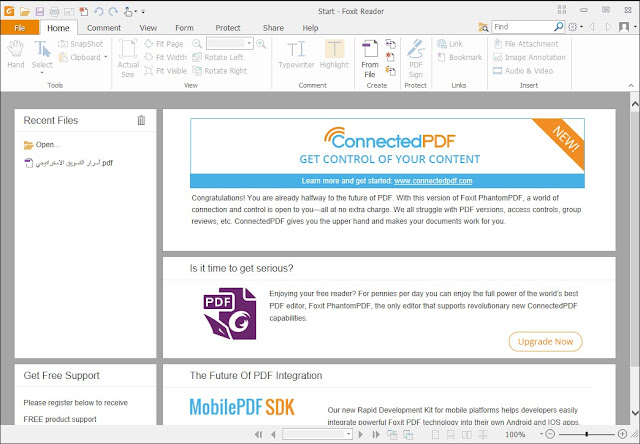Open the page number dropdown in status bar

[x=348, y=434]
